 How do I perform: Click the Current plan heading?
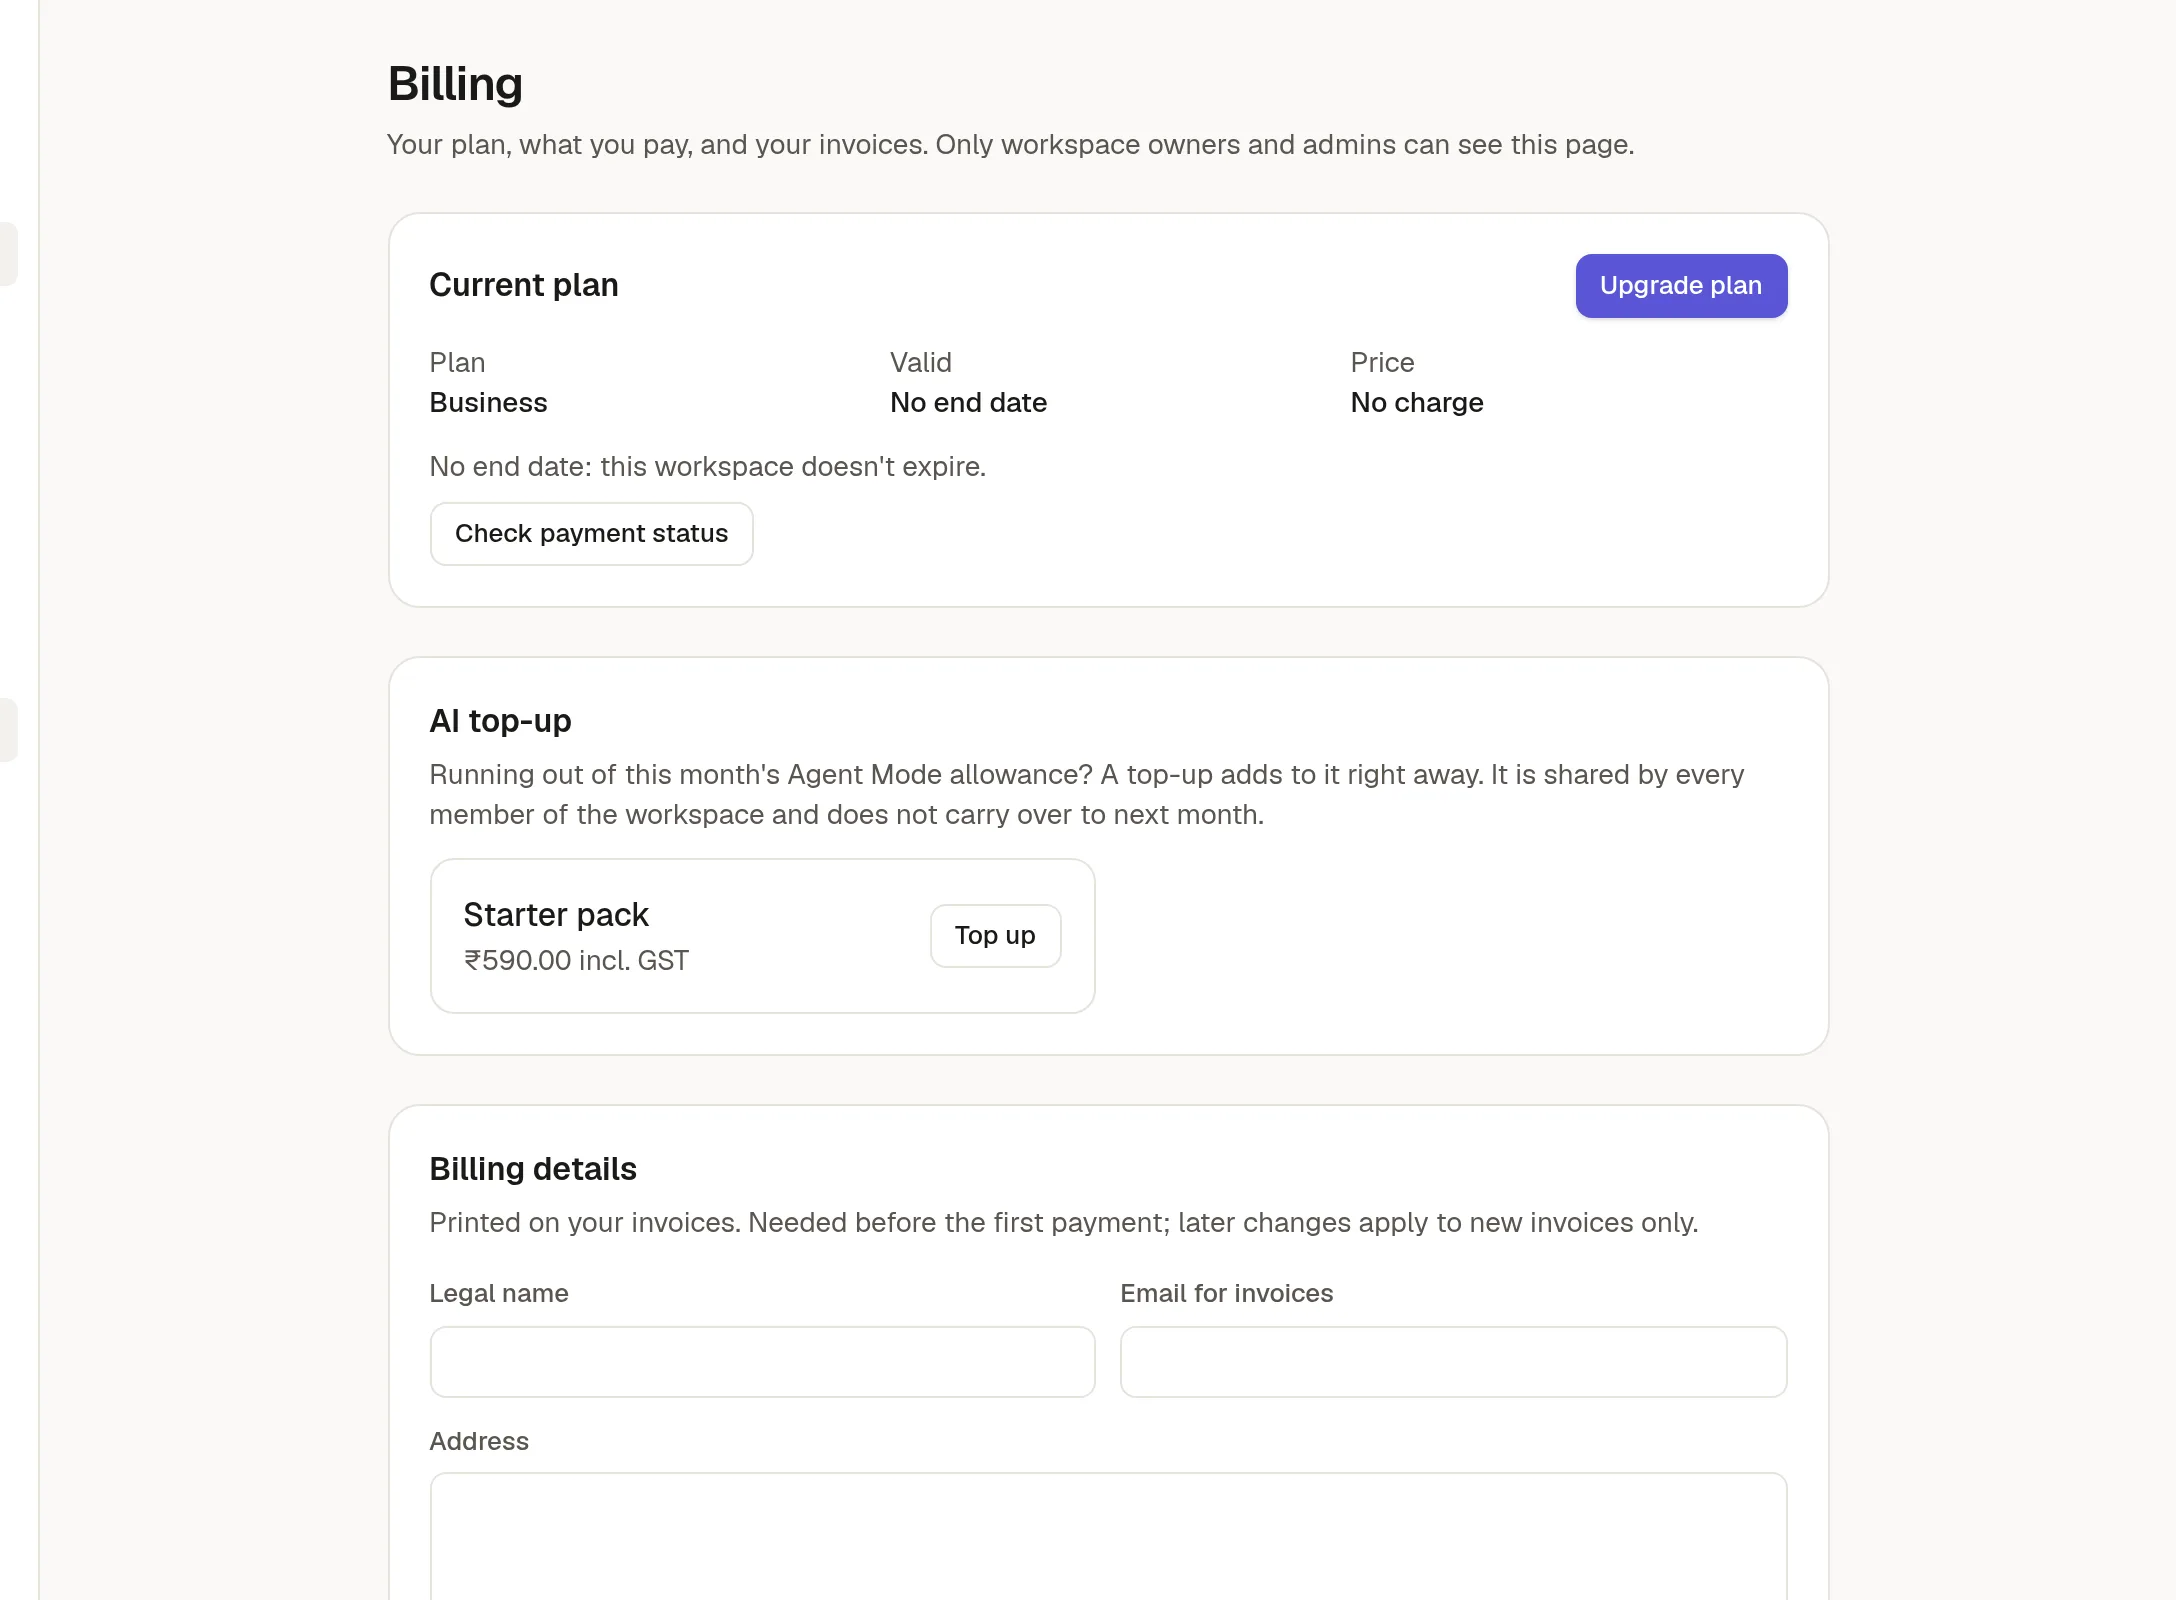(524, 285)
